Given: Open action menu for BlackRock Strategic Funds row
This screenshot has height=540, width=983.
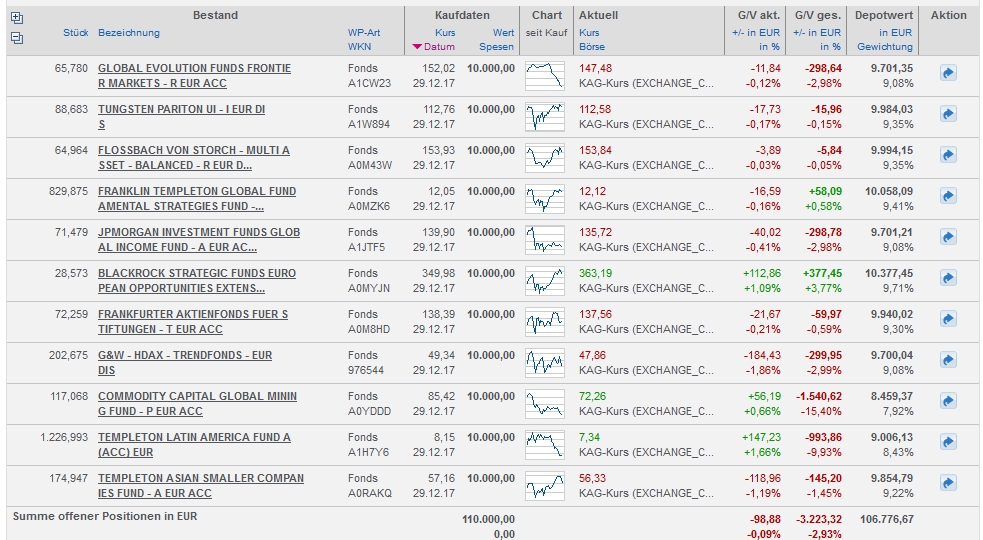Looking at the screenshot, I should pos(948,278).
